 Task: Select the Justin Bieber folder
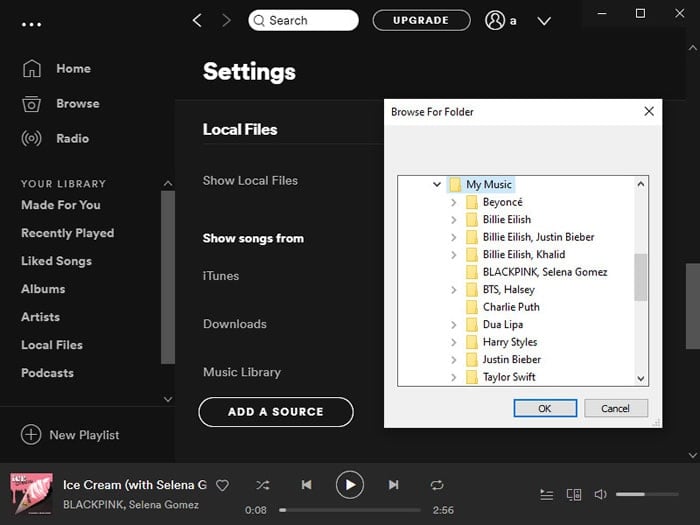pyautogui.click(x=512, y=359)
